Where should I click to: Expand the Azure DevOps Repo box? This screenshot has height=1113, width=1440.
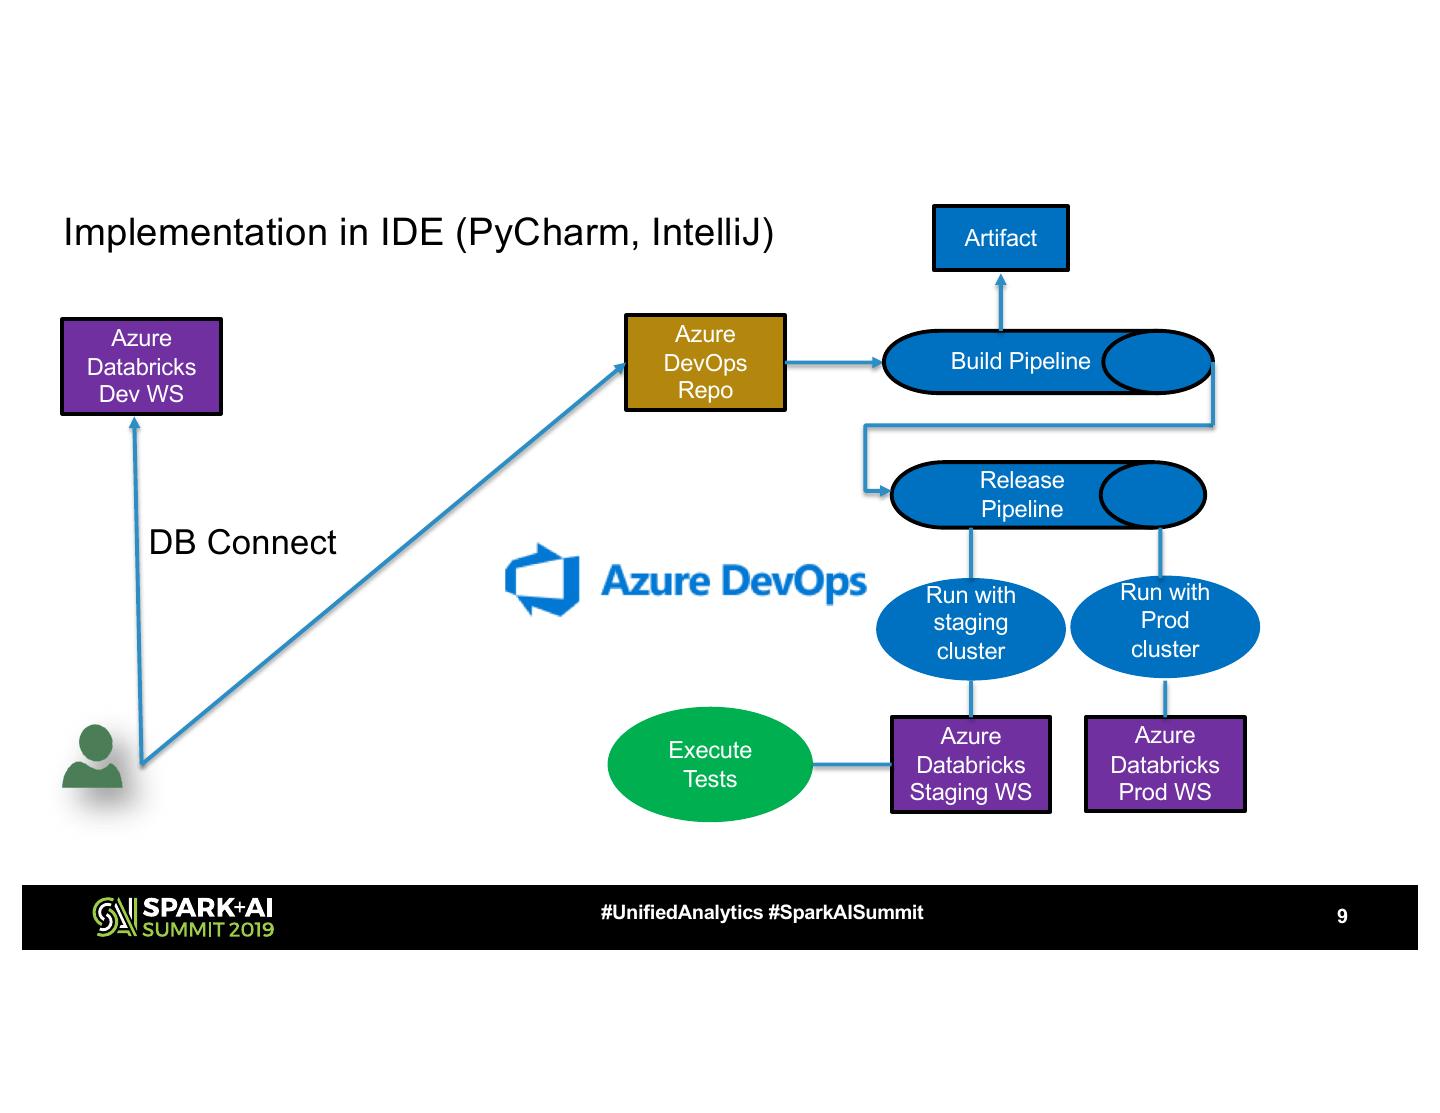705,362
